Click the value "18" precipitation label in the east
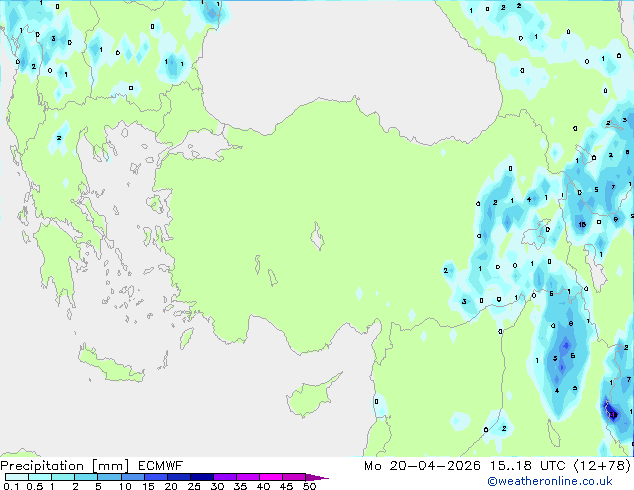 [582, 224]
